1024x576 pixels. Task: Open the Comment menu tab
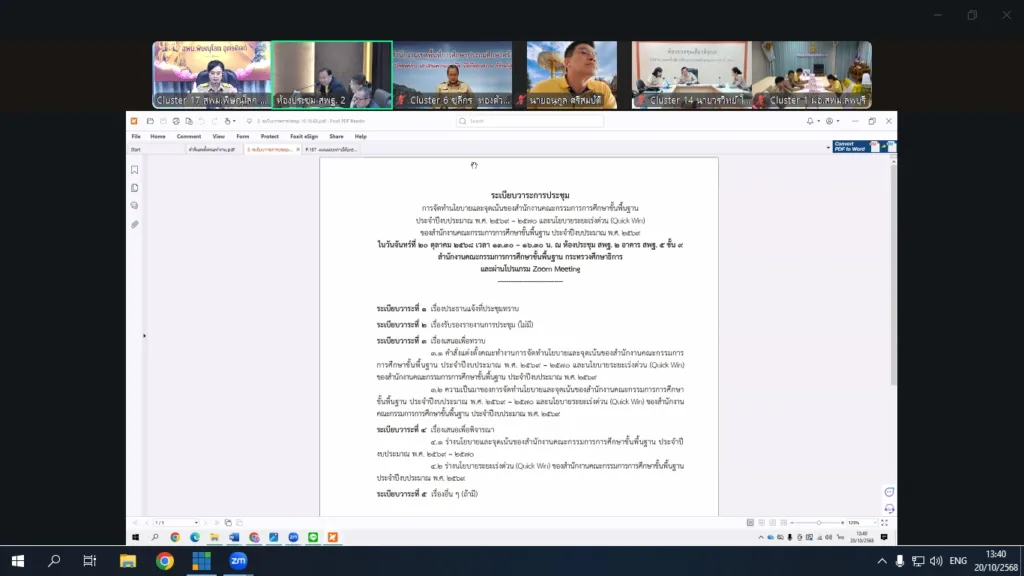coord(189,136)
